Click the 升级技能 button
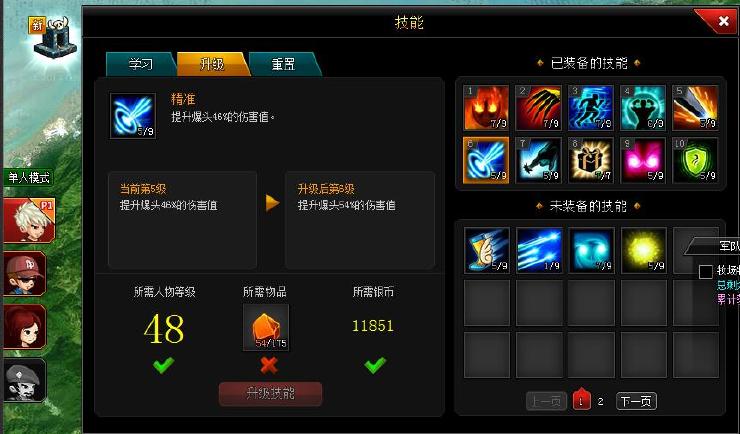Screen dimensions: 740x434 tap(270, 393)
